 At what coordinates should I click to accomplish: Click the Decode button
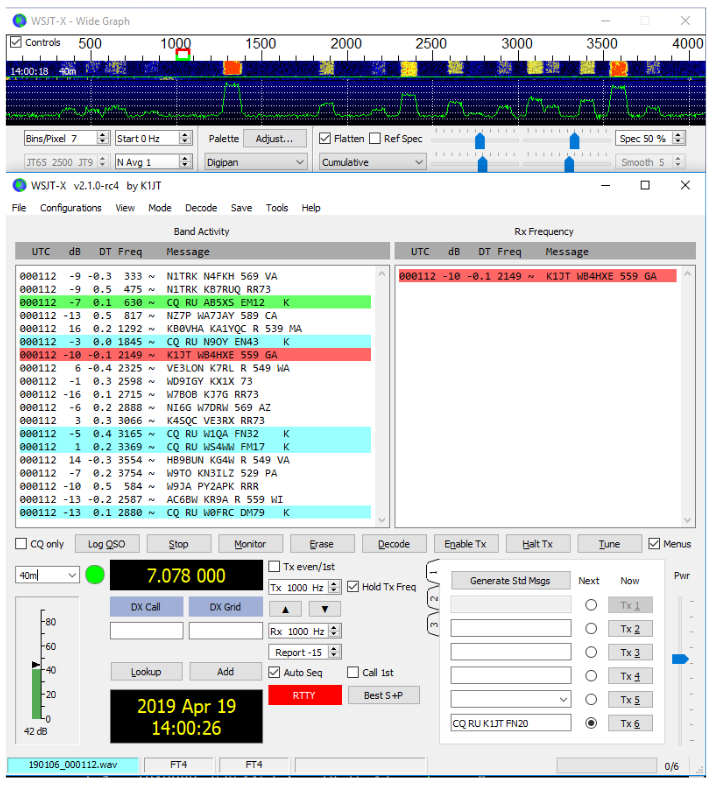point(394,544)
